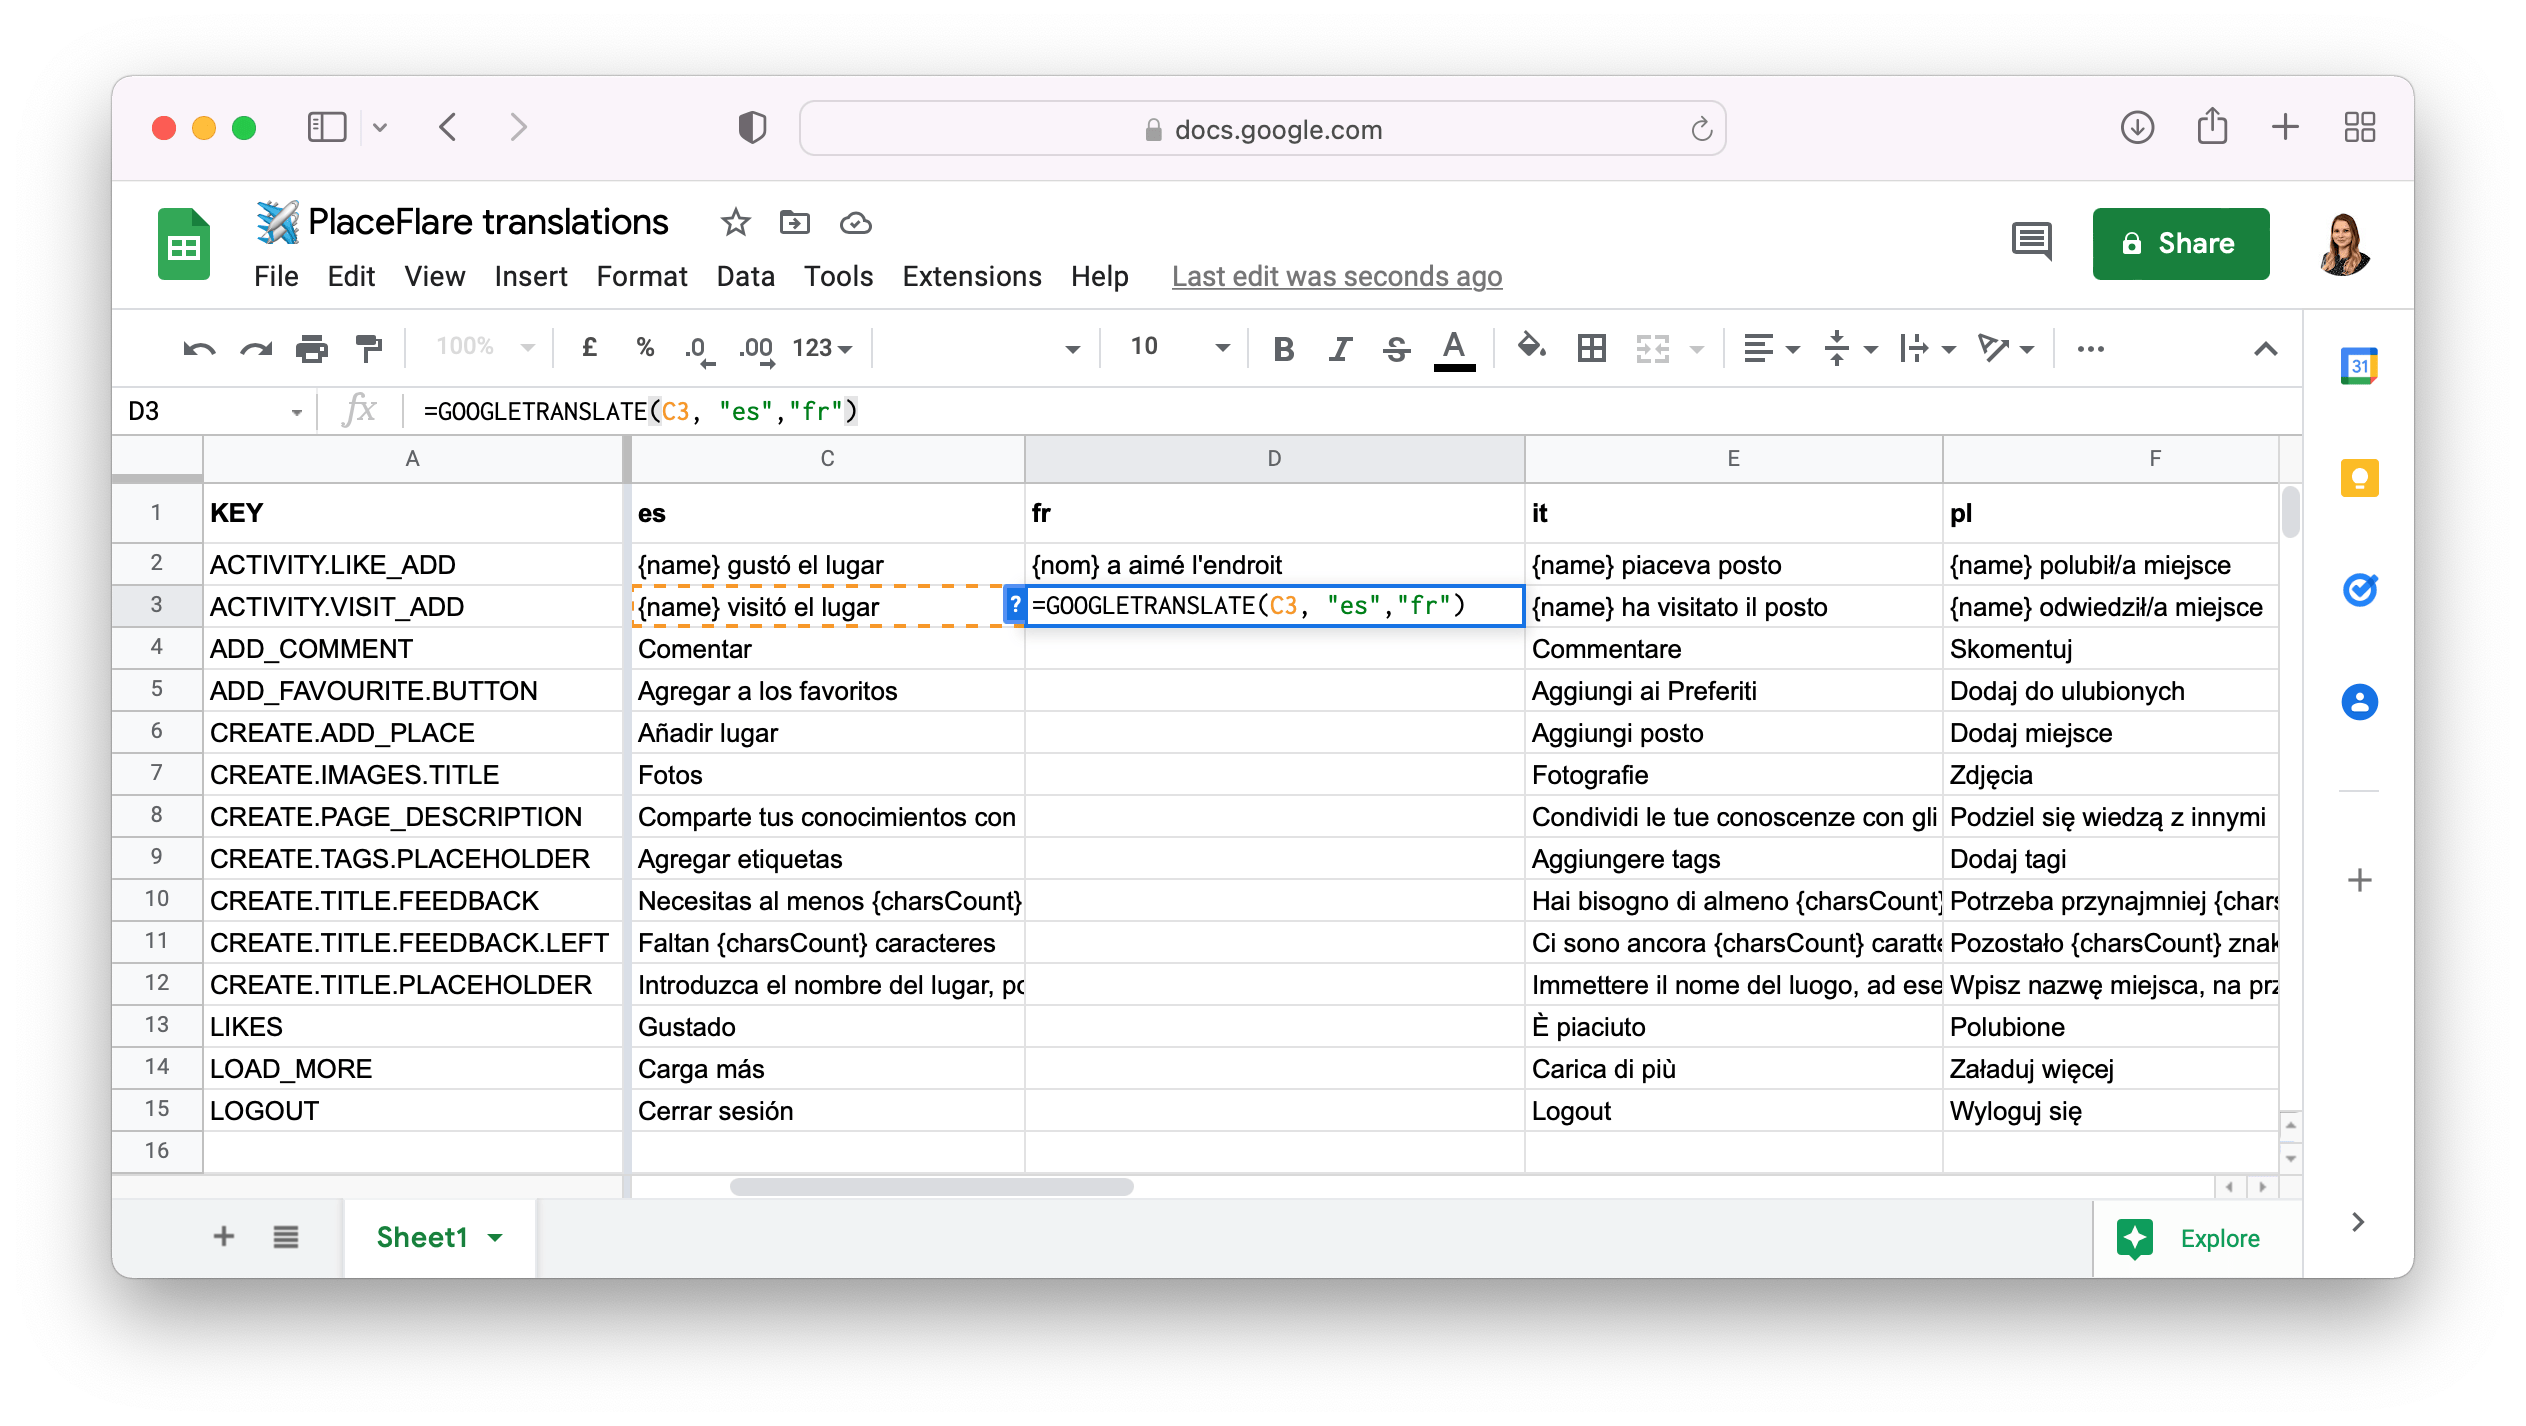This screenshot has height=1426, width=2526.
Task: Open text rotation dropdown
Action: [x=2006, y=349]
